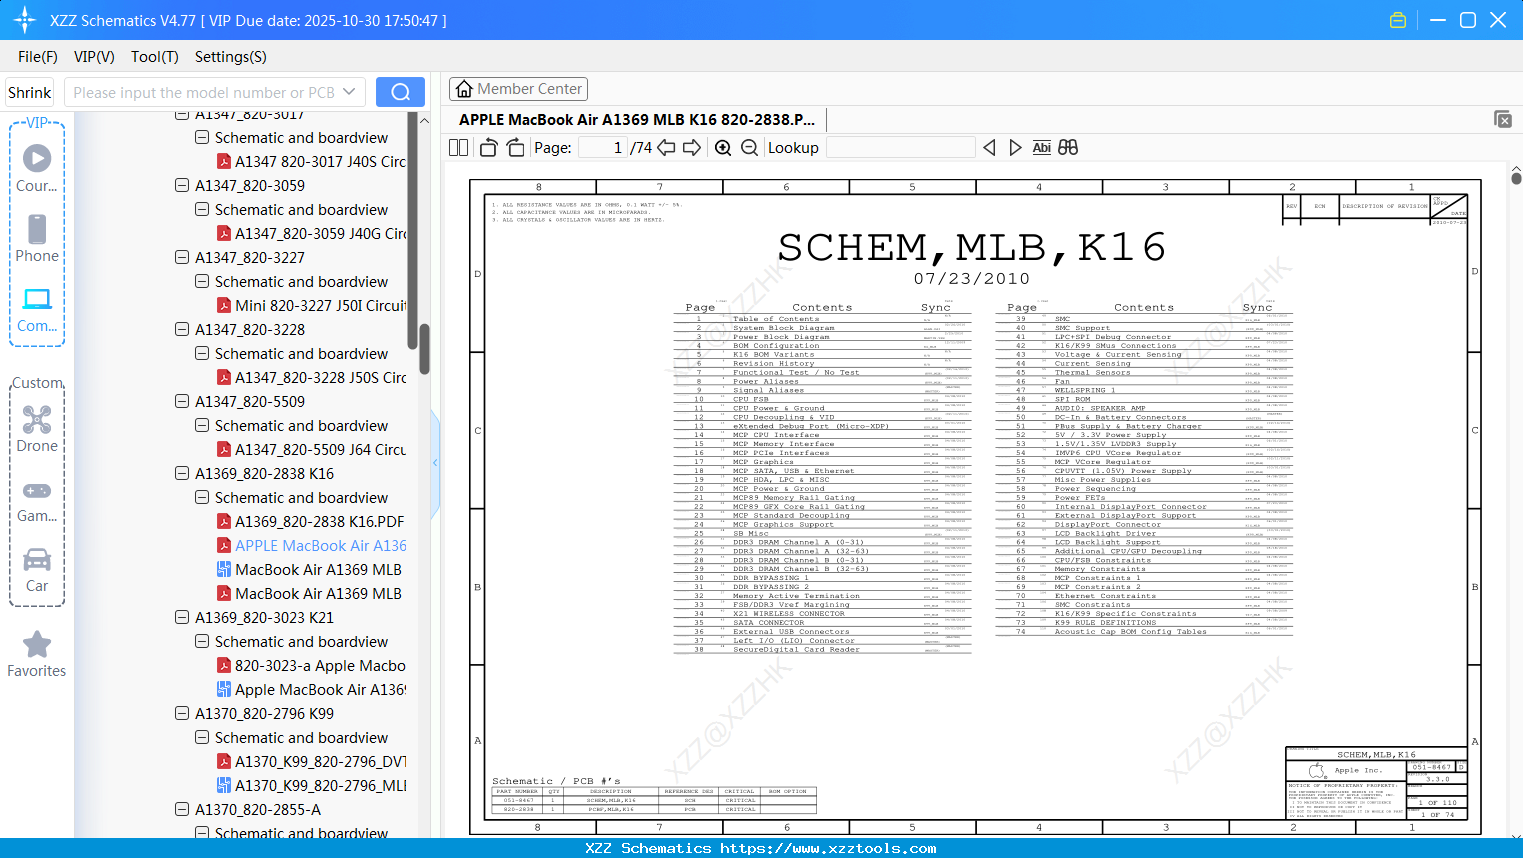Toggle the two-page split view icon
Screen dimensions: 1523x858
tap(459, 148)
